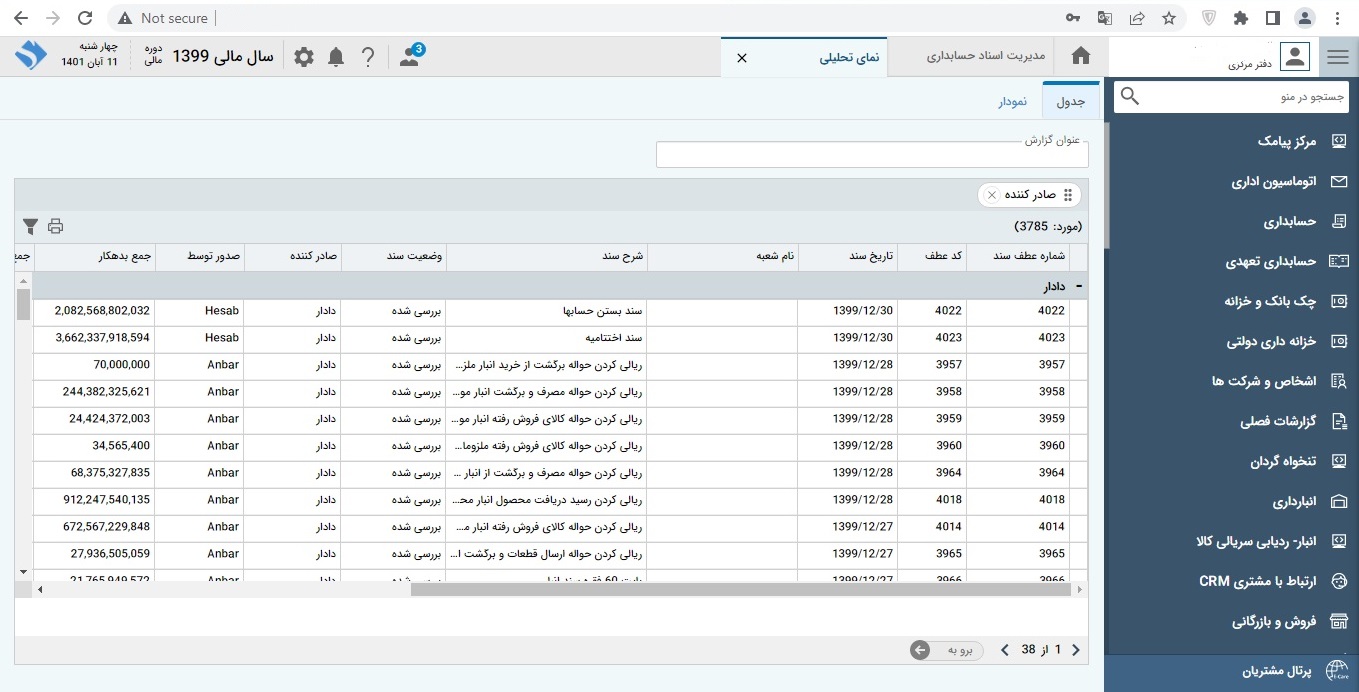Switch to مدیریت اسناد حسابداری tab
This screenshot has height=692, width=1359.
click(x=986, y=57)
